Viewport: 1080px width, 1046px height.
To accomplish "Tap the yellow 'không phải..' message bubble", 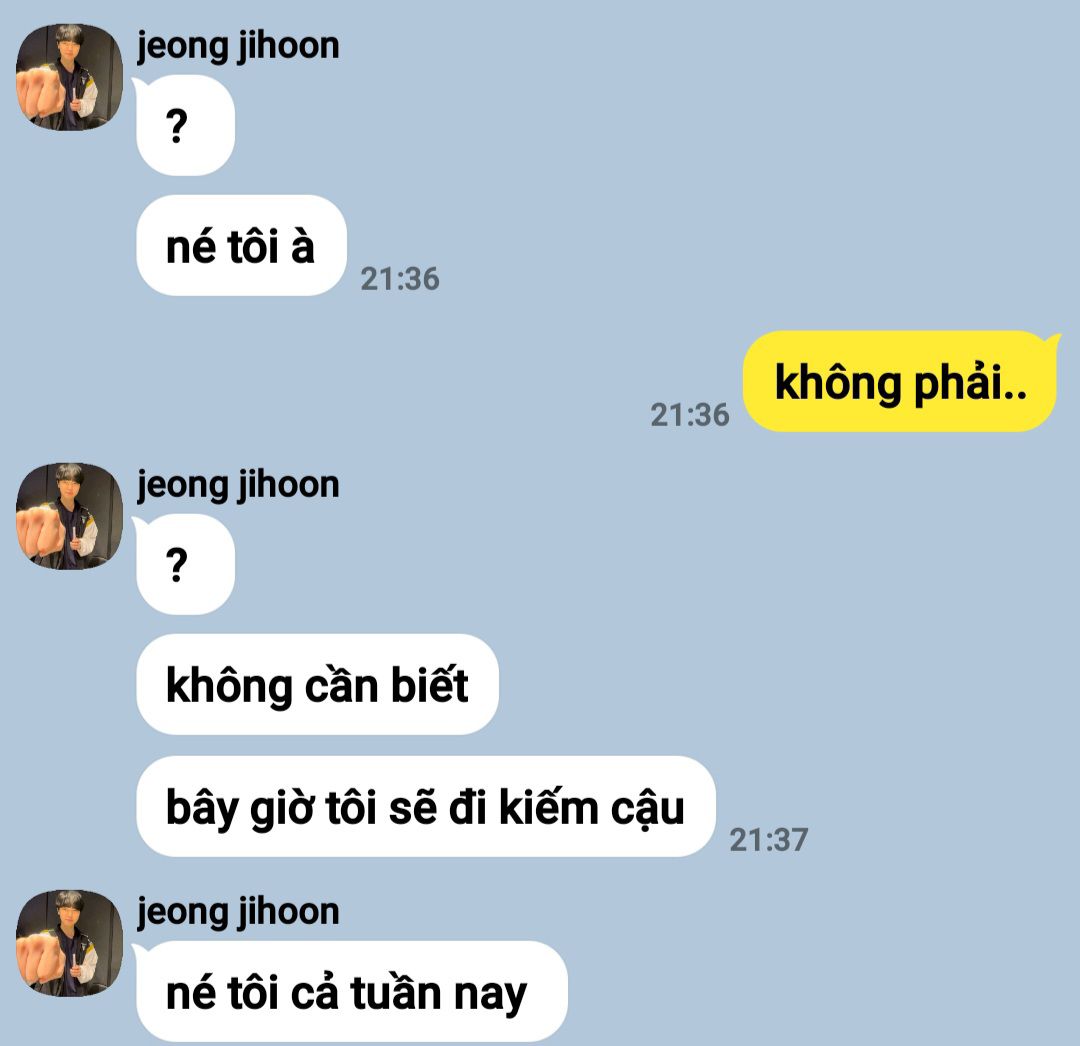I will coord(900,381).
